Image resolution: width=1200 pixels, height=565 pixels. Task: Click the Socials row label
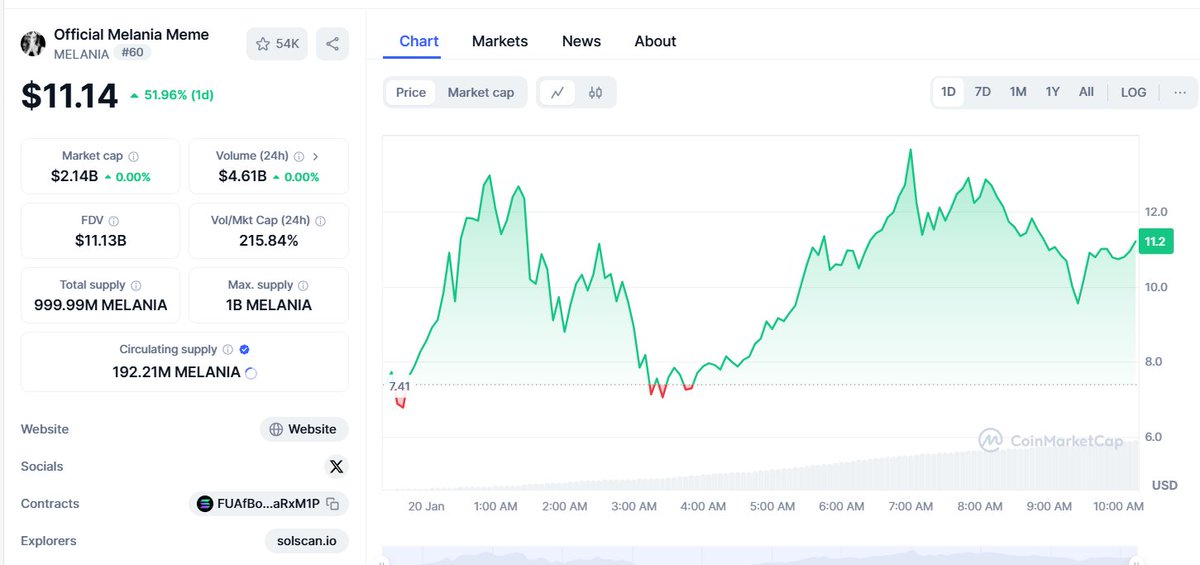pyautogui.click(x=42, y=466)
